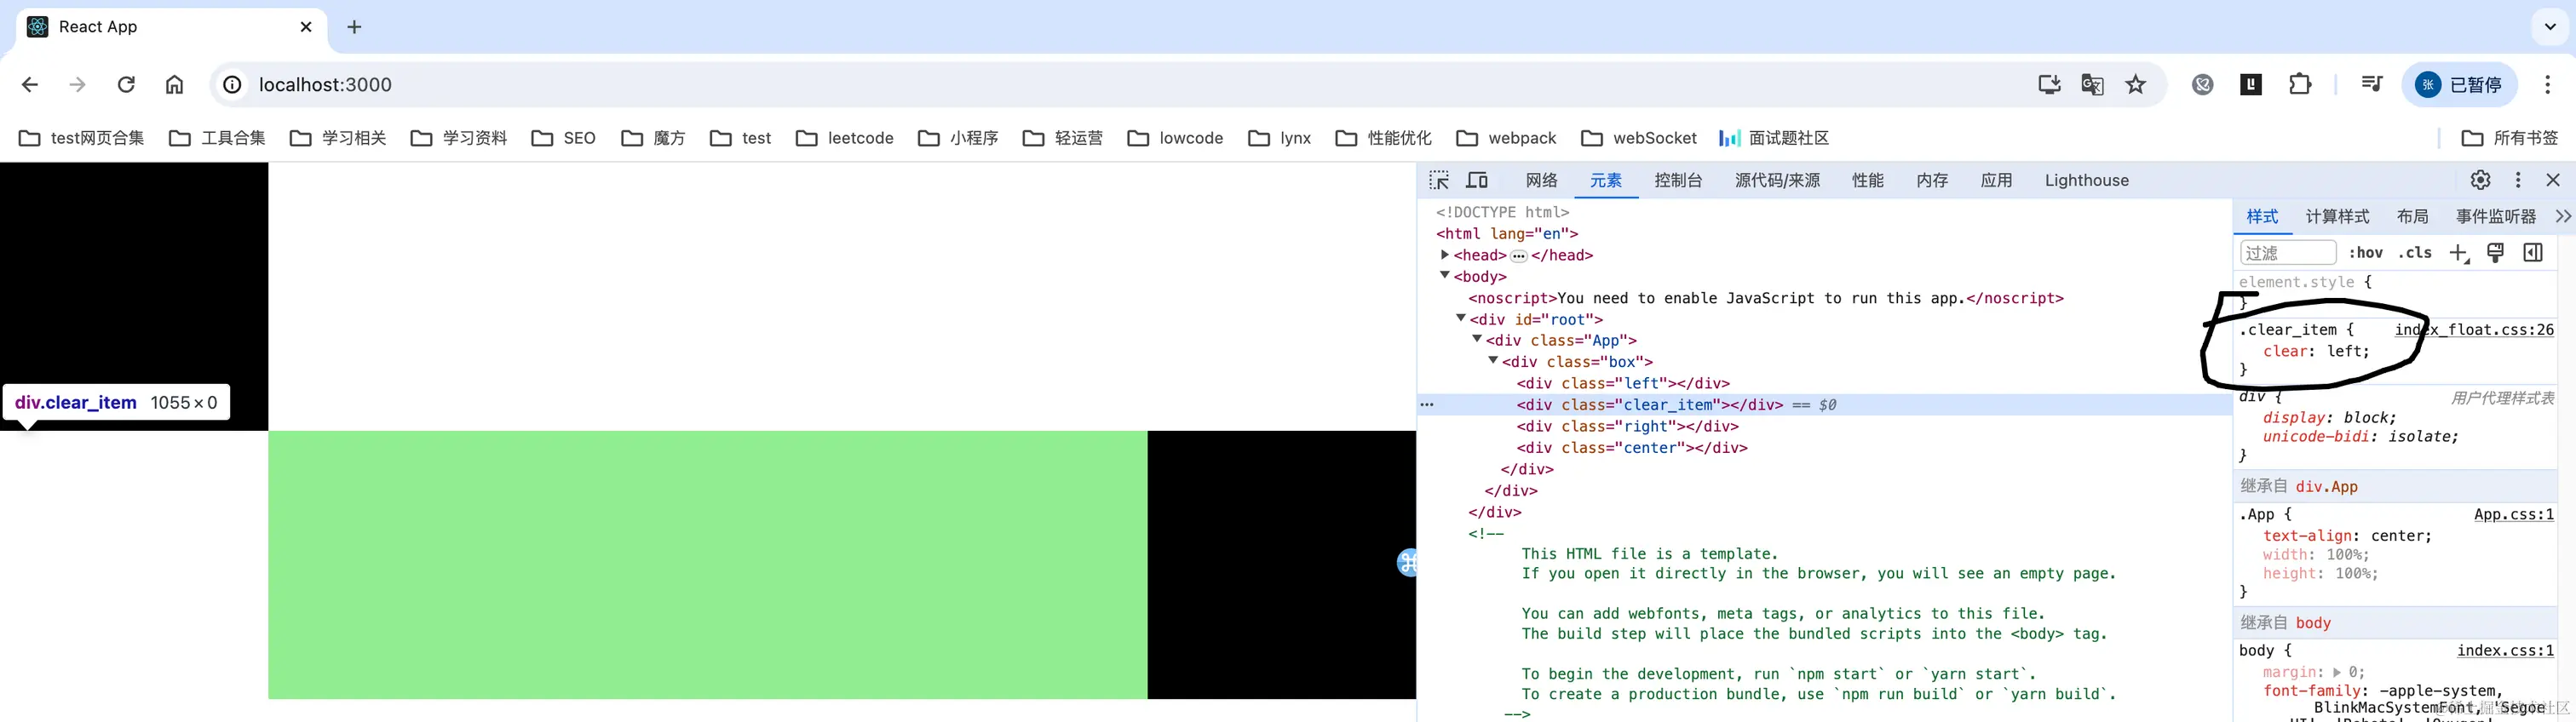
Task: Select the div class right node
Action: [1627, 426]
